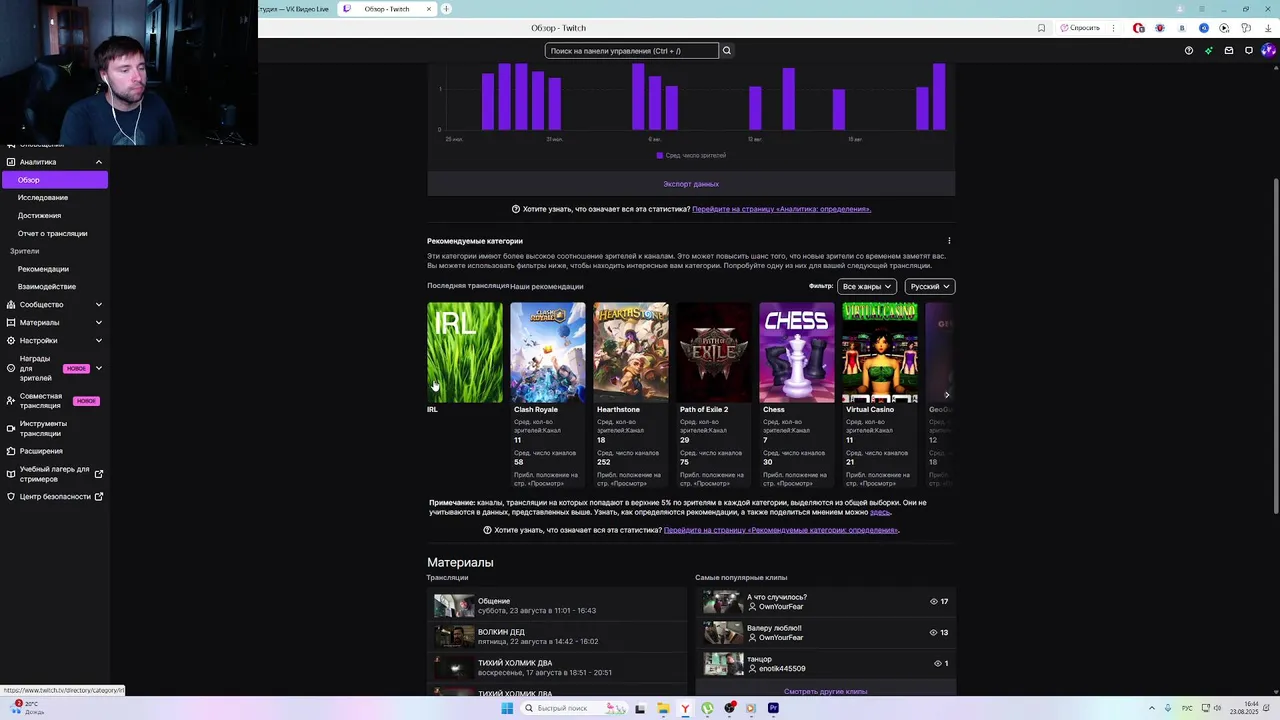Open the Windows Start button
The image size is (1280, 720).
(x=507, y=708)
